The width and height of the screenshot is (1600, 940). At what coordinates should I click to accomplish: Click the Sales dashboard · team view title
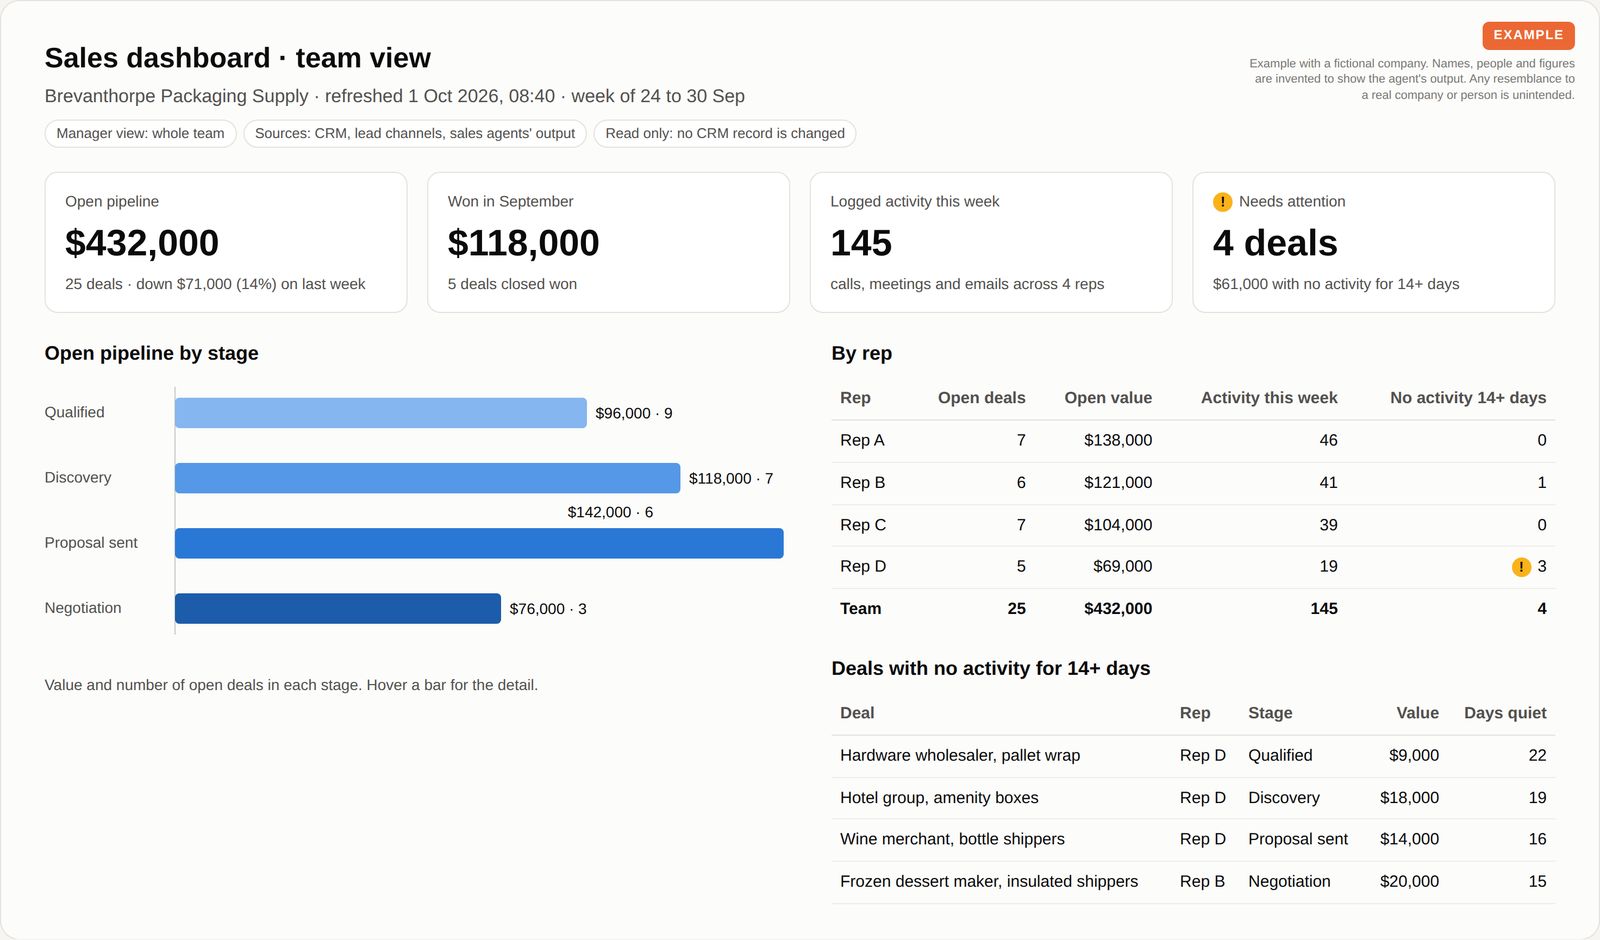tap(238, 58)
